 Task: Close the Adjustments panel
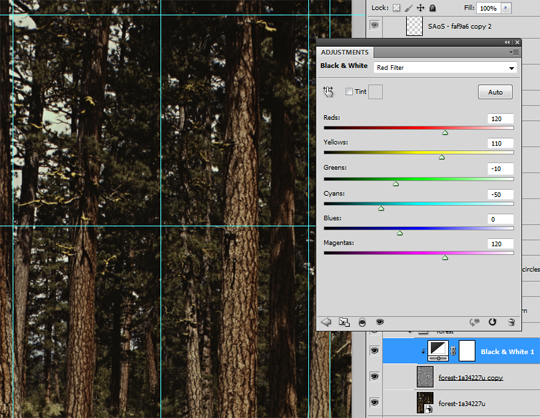coord(517,42)
